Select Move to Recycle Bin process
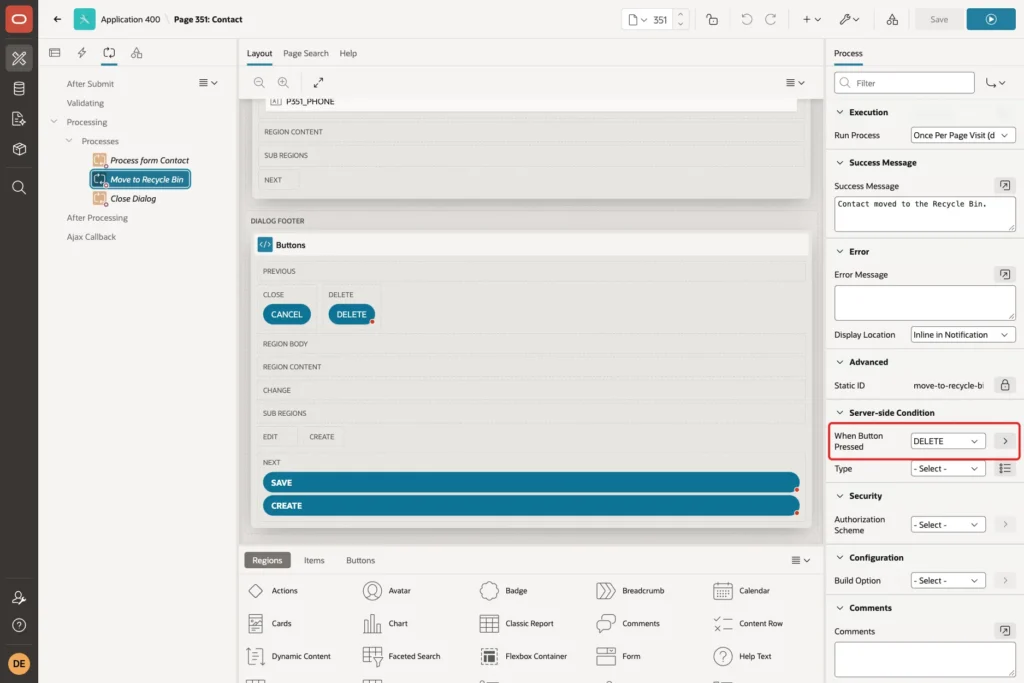The width and height of the screenshot is (1024, 683). (140, 179)
